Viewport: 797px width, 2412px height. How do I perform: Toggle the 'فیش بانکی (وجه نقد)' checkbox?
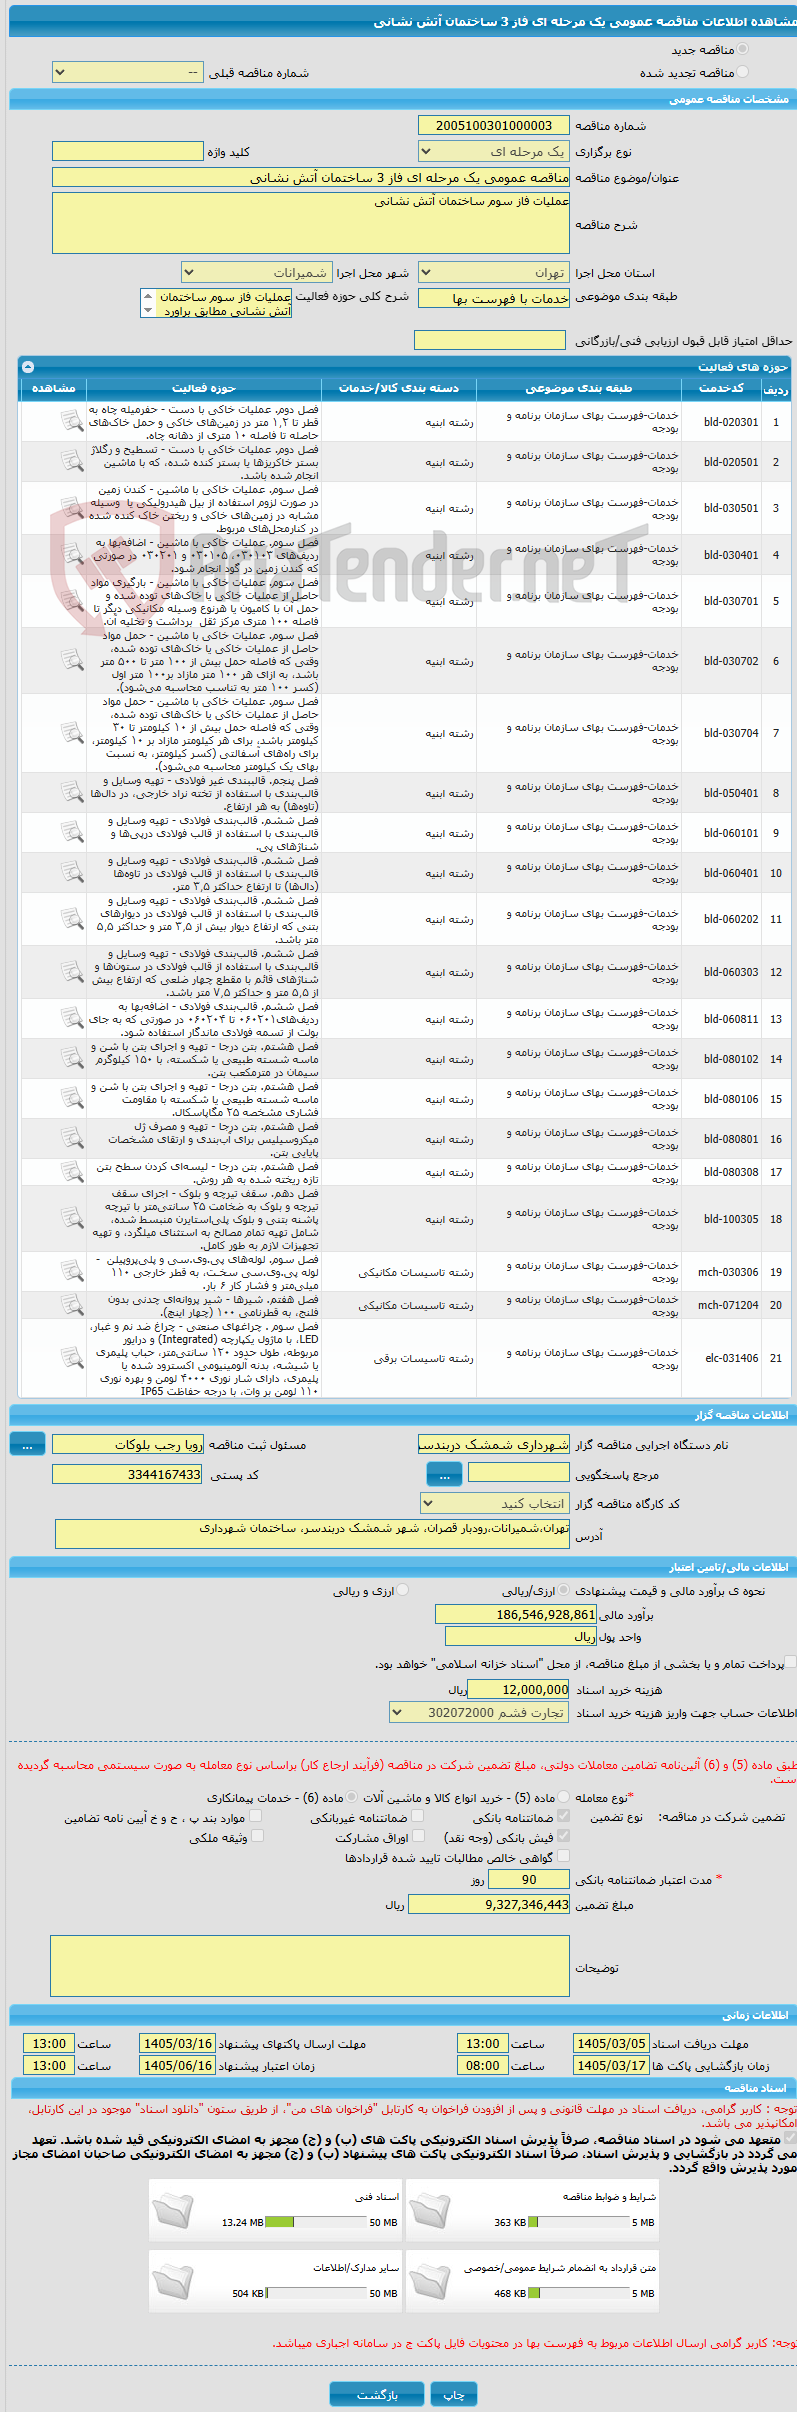[x=563, y=1836]
